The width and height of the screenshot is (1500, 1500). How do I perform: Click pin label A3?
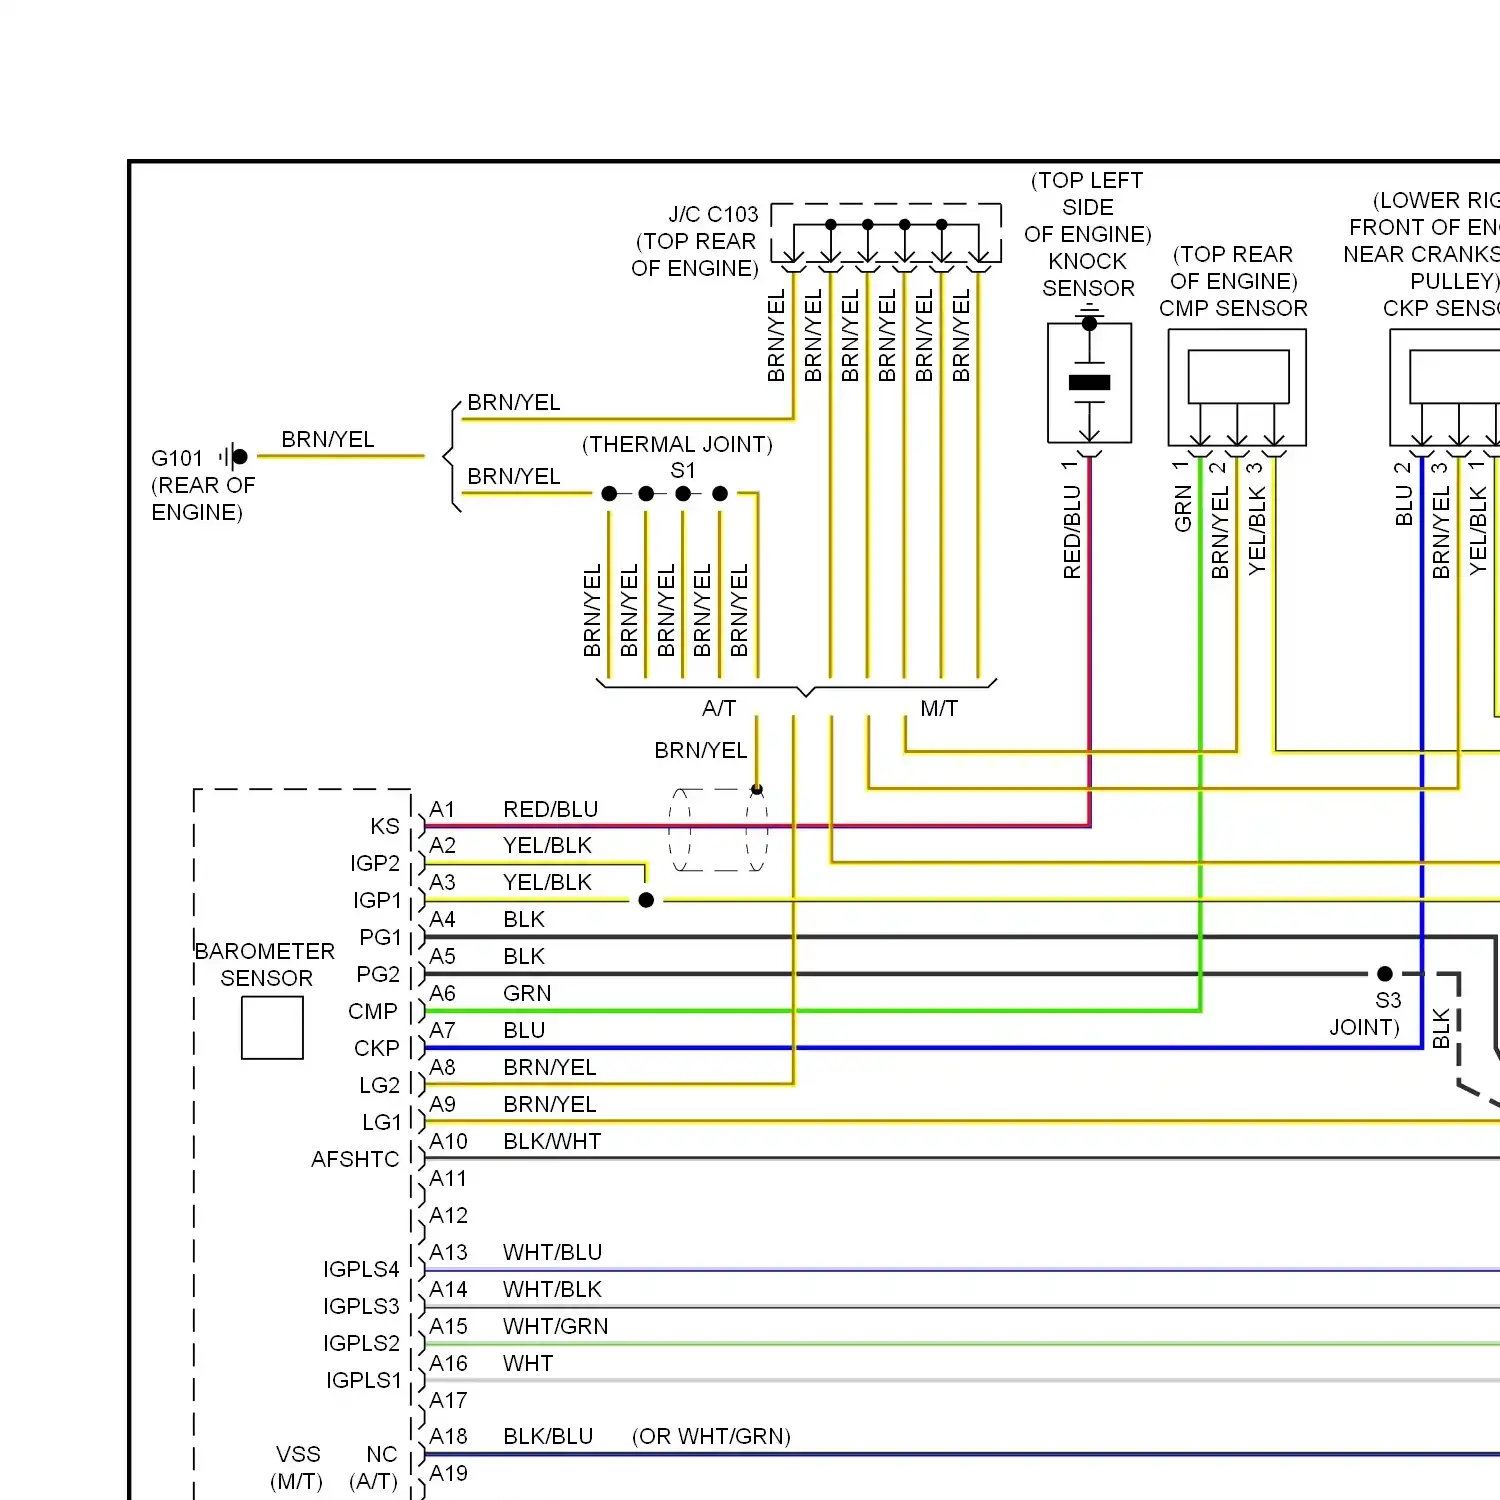point(442,883)
